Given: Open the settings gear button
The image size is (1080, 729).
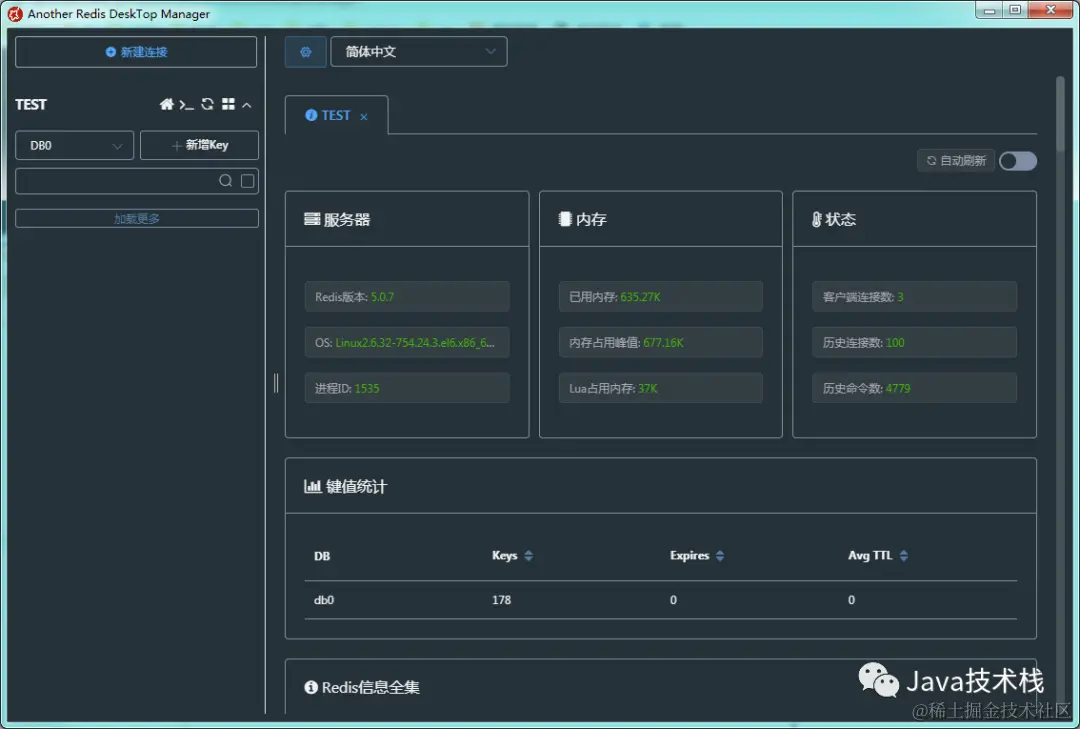Looking at the screenshot, I should [x=305, y=52].
